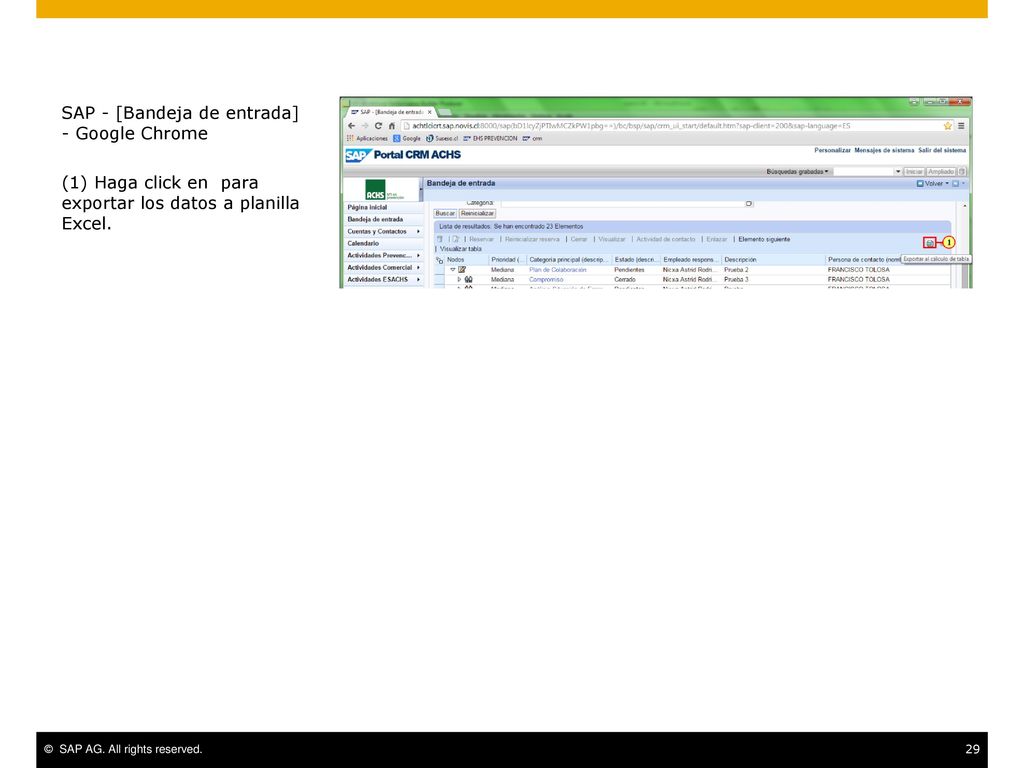Click Elemento siguiente in results toolbar
This screenshot has width=1024, height=768.
point(764,239)
